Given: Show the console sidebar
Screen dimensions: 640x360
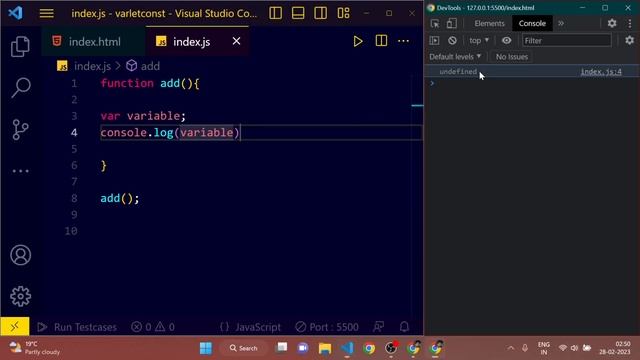Looking at the screenshot, I should (x=434, y=40).
